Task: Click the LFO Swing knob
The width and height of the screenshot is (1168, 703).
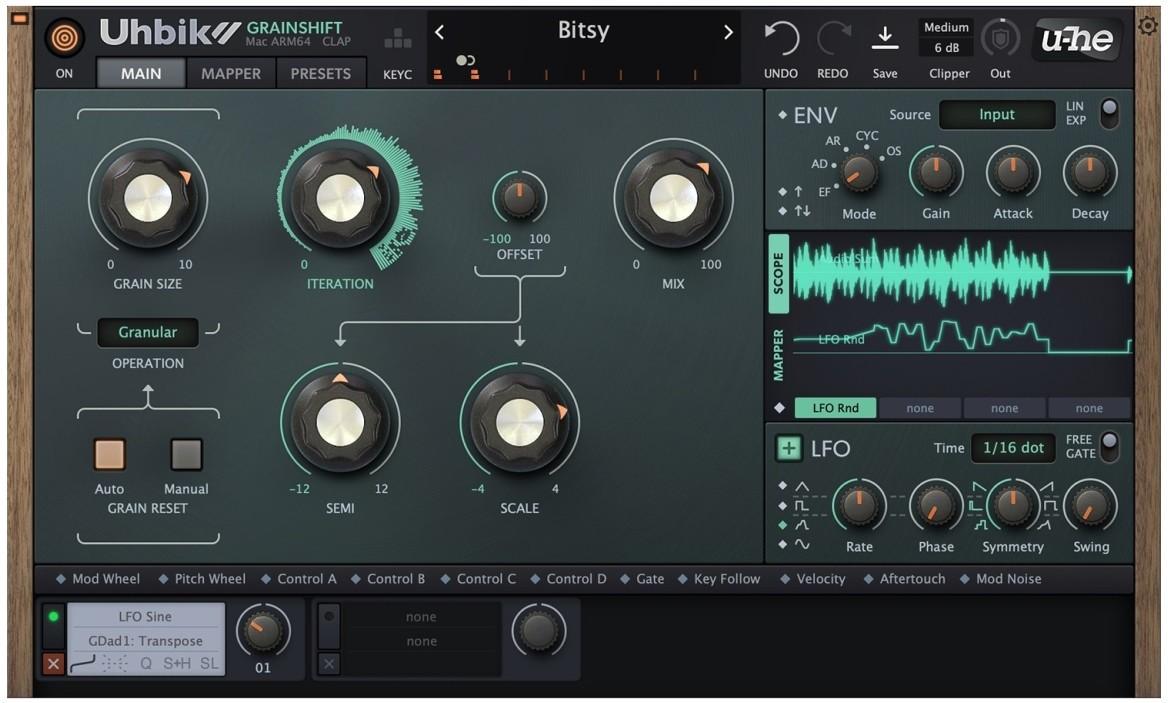Action: (1090, 506)
